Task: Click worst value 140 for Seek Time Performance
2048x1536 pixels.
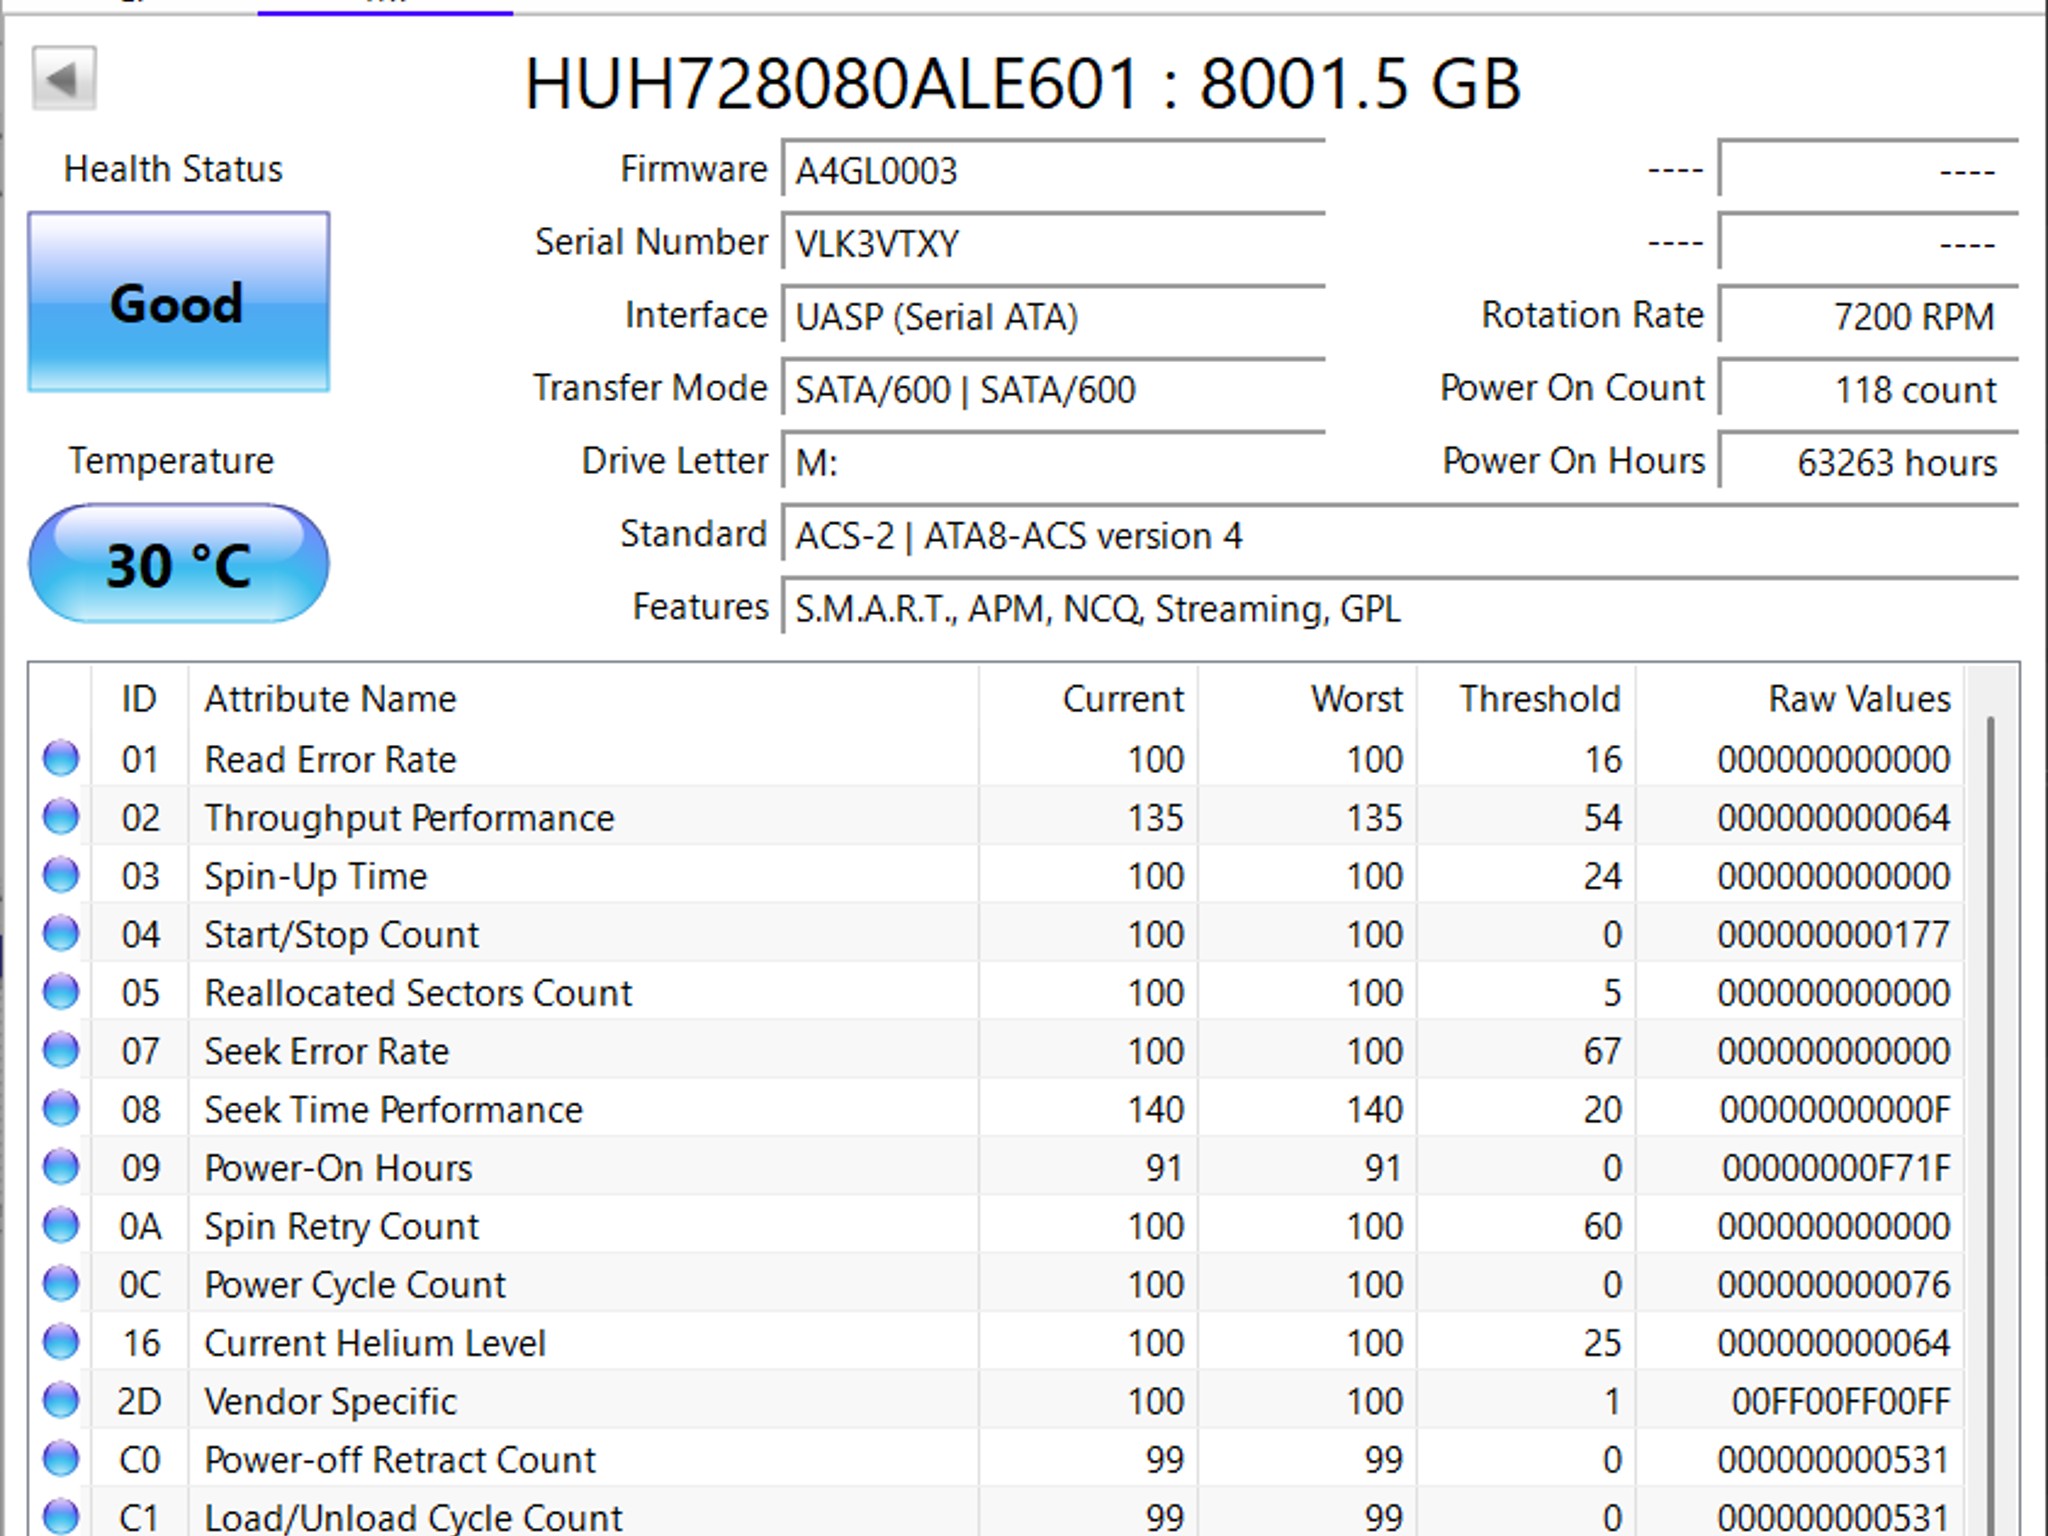Action: point(1375,1110)
